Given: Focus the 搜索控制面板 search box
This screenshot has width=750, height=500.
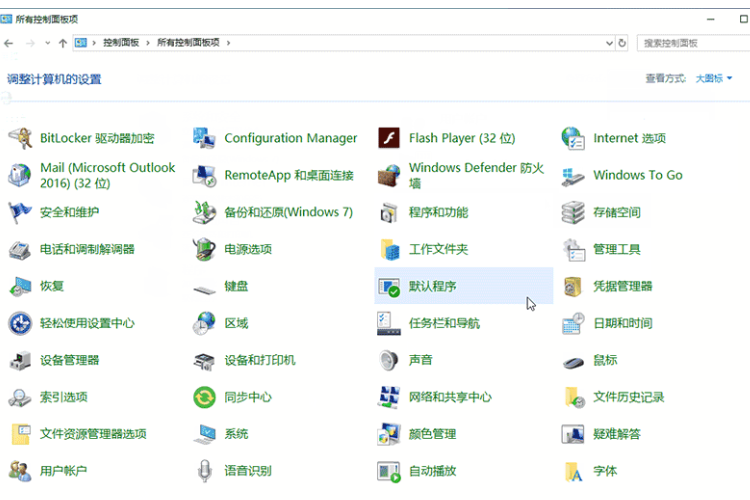Looking at the screenshot, I should [x=693, y=43].
